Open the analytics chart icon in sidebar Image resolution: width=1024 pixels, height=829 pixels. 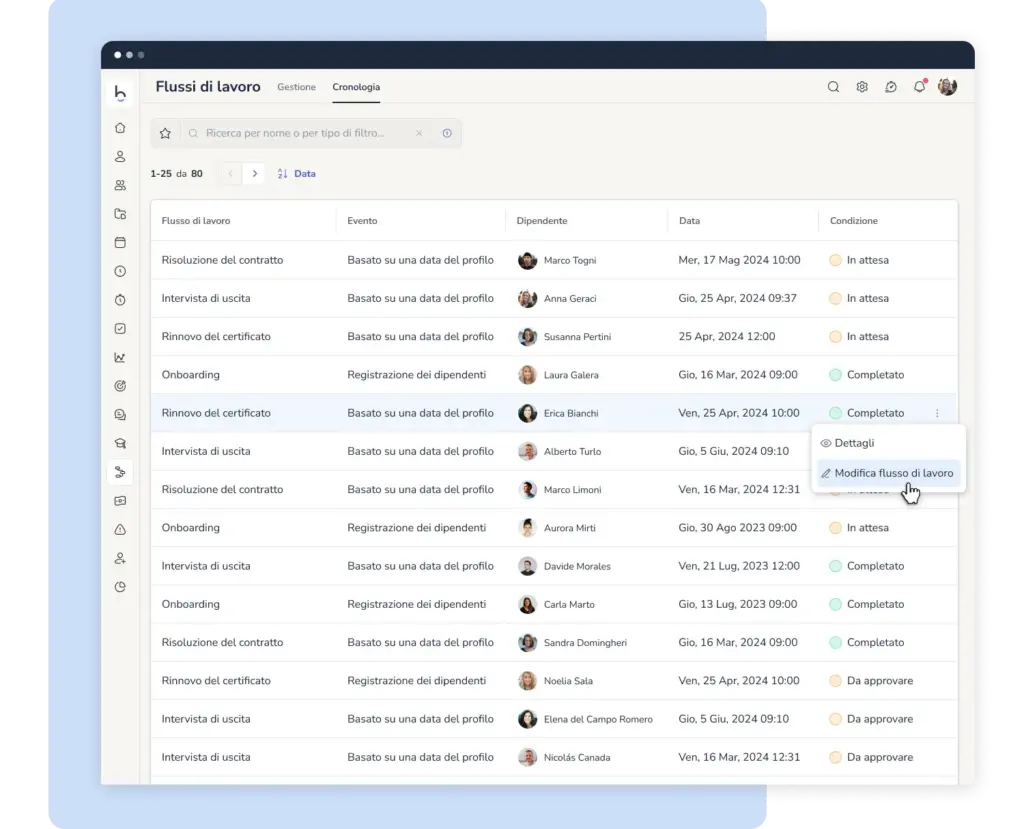(x=120, y=357)
